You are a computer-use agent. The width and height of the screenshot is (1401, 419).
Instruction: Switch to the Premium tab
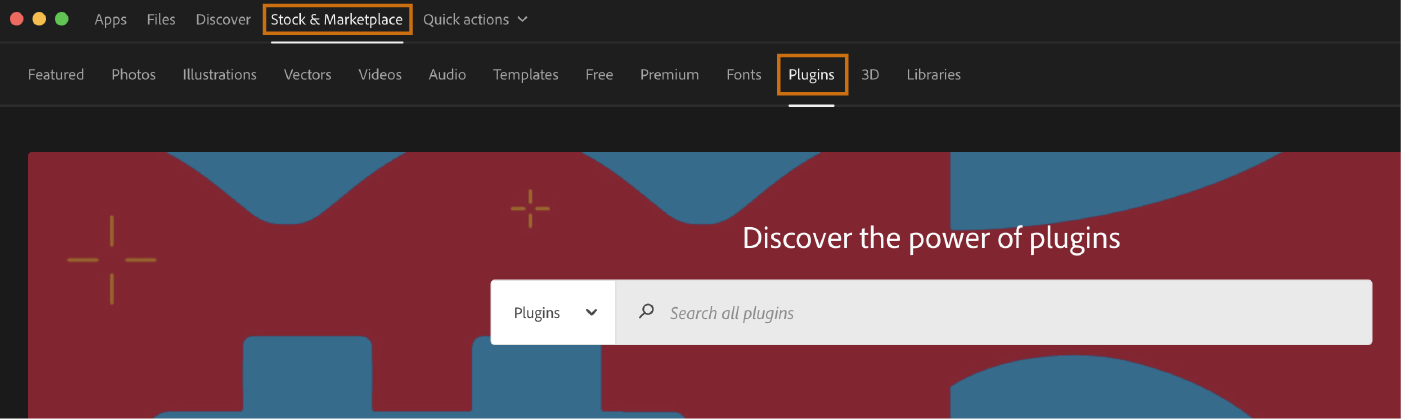pos(669,75)
